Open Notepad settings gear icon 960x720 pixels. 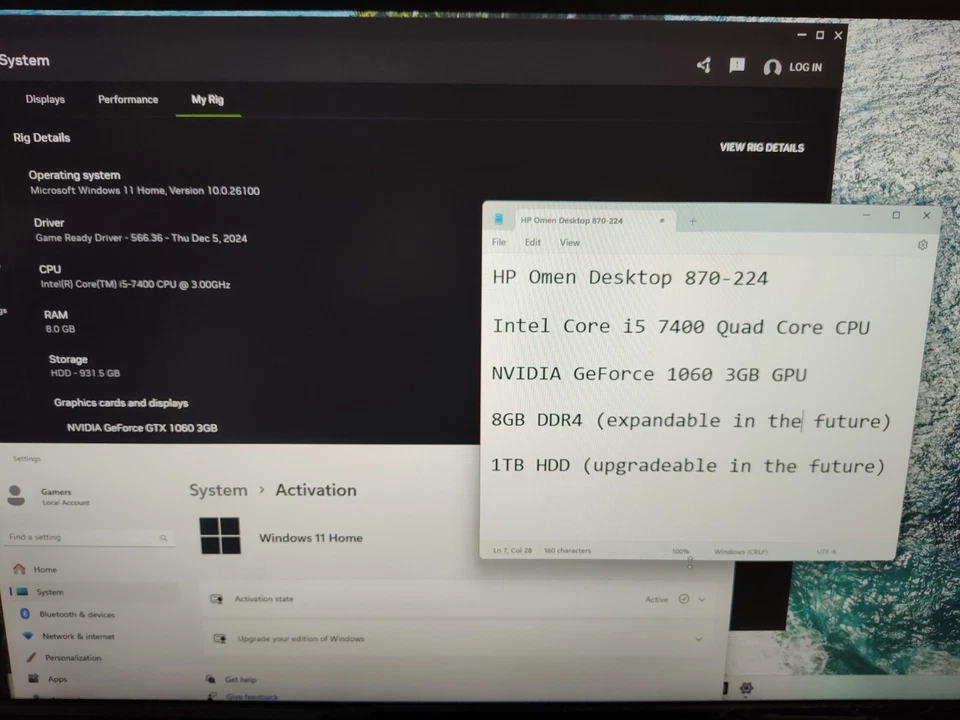tap(923, 245)
